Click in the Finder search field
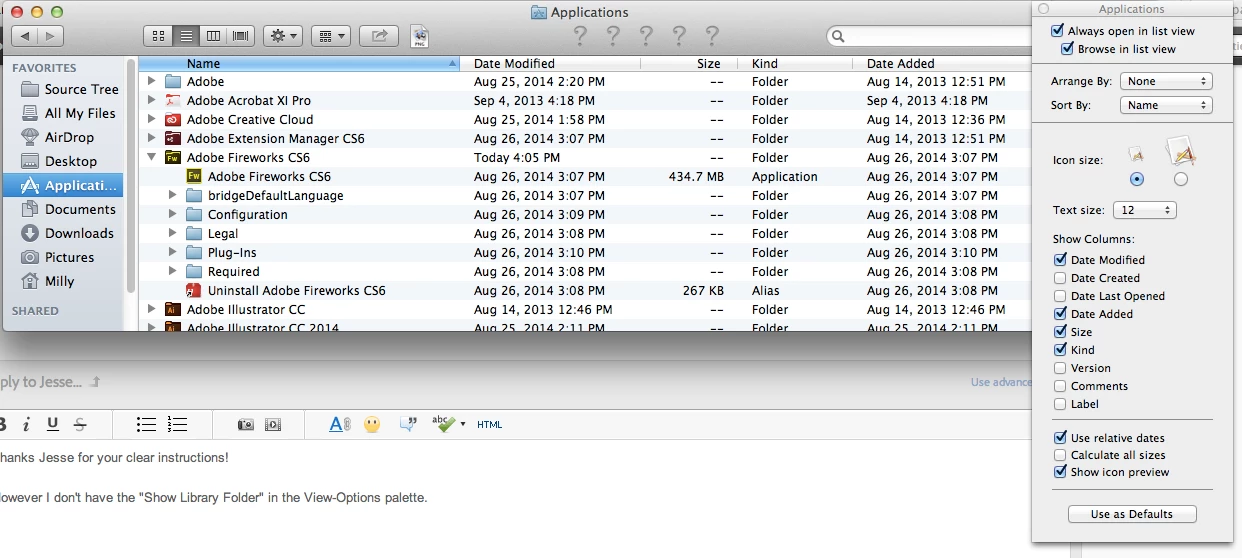This screenshot has height=558, width=1242. pos(930,36)
